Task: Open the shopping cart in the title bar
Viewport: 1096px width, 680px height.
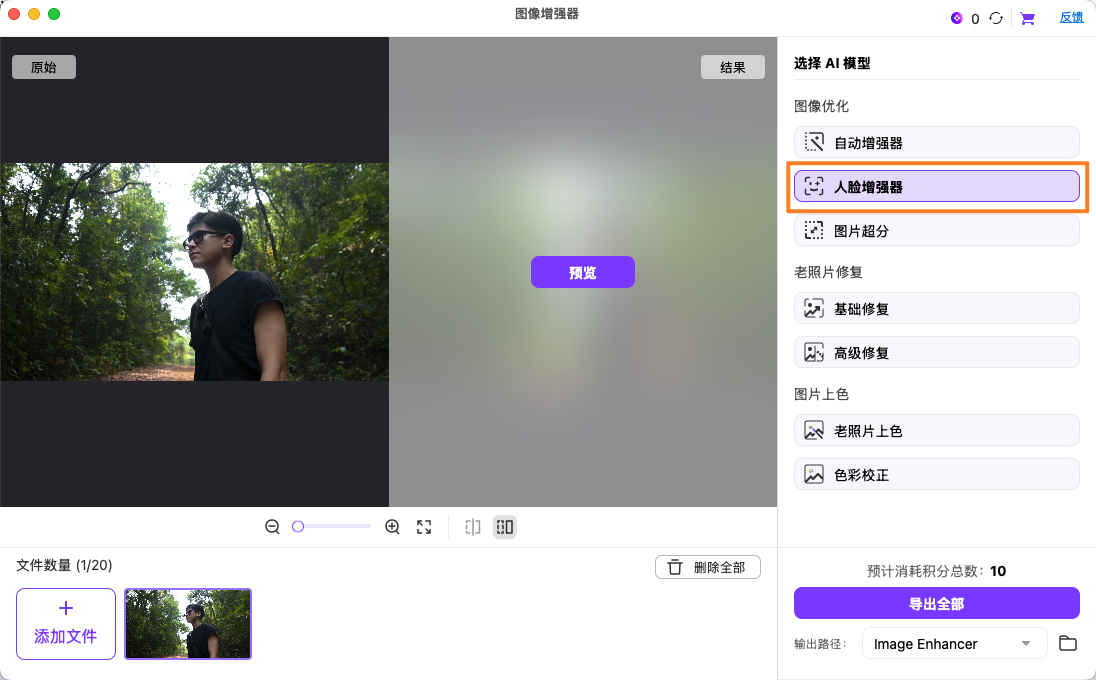Action: point(1027,17)
